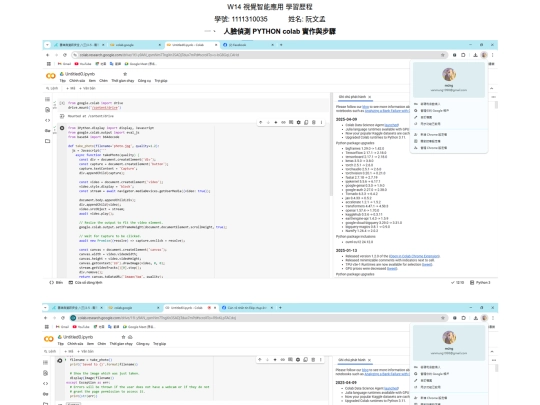Open YouTube bookmark in upper bookmarks bar

pyautogui.click(x=83, y=64)
